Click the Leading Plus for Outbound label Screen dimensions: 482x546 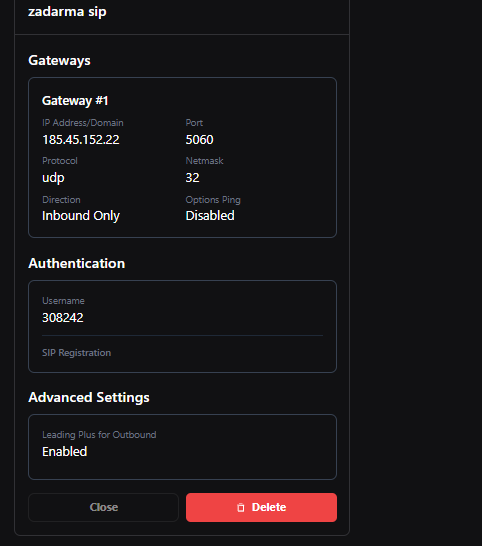99,435
